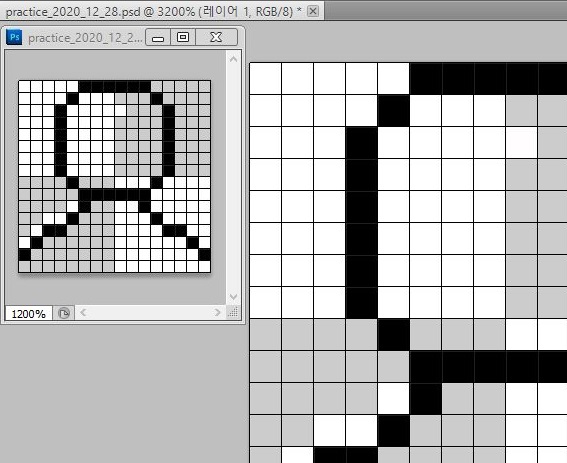567x463 pixels.
Task: Close the floating practice document window
Action: (x=216, y=37)
